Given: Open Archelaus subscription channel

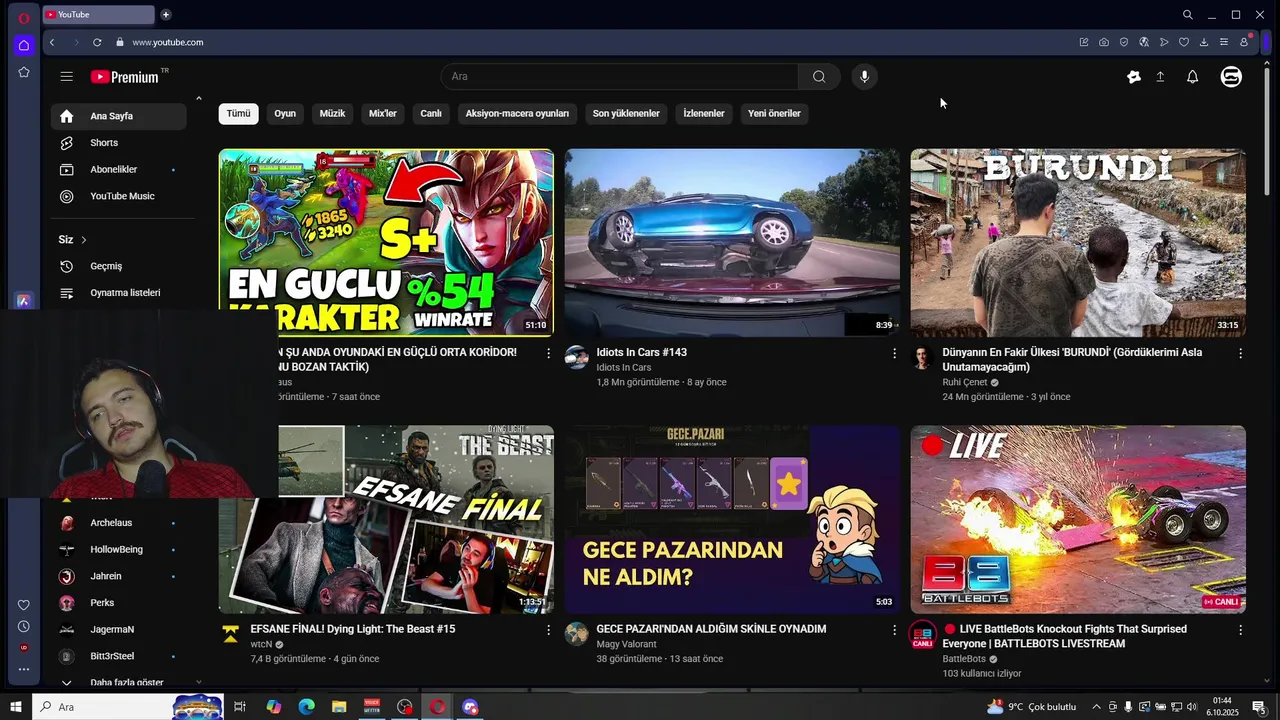Looking at the screenshot, I should pos(119,523).
